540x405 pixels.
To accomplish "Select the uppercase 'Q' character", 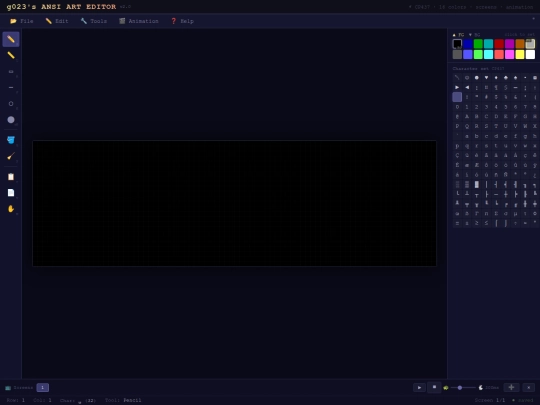I will point(467,126).
